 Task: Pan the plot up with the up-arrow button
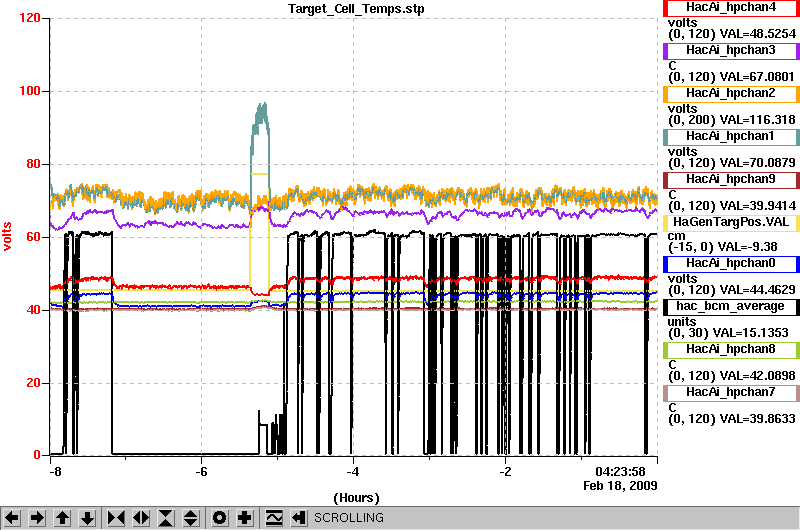(x=62, y=518)
